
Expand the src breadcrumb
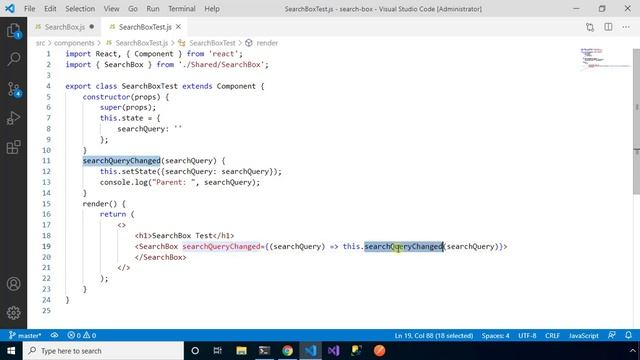(40, 43)
